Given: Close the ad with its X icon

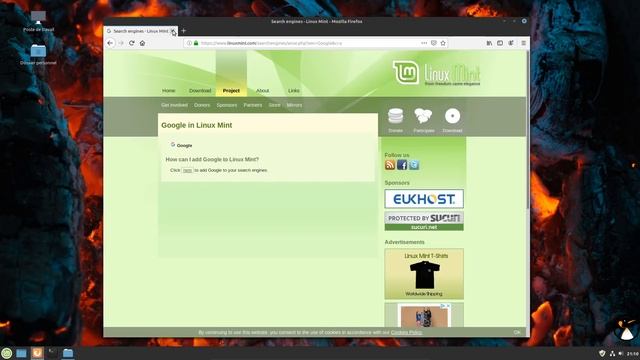Looking at the screenshot, I should (x=448, y=306).
